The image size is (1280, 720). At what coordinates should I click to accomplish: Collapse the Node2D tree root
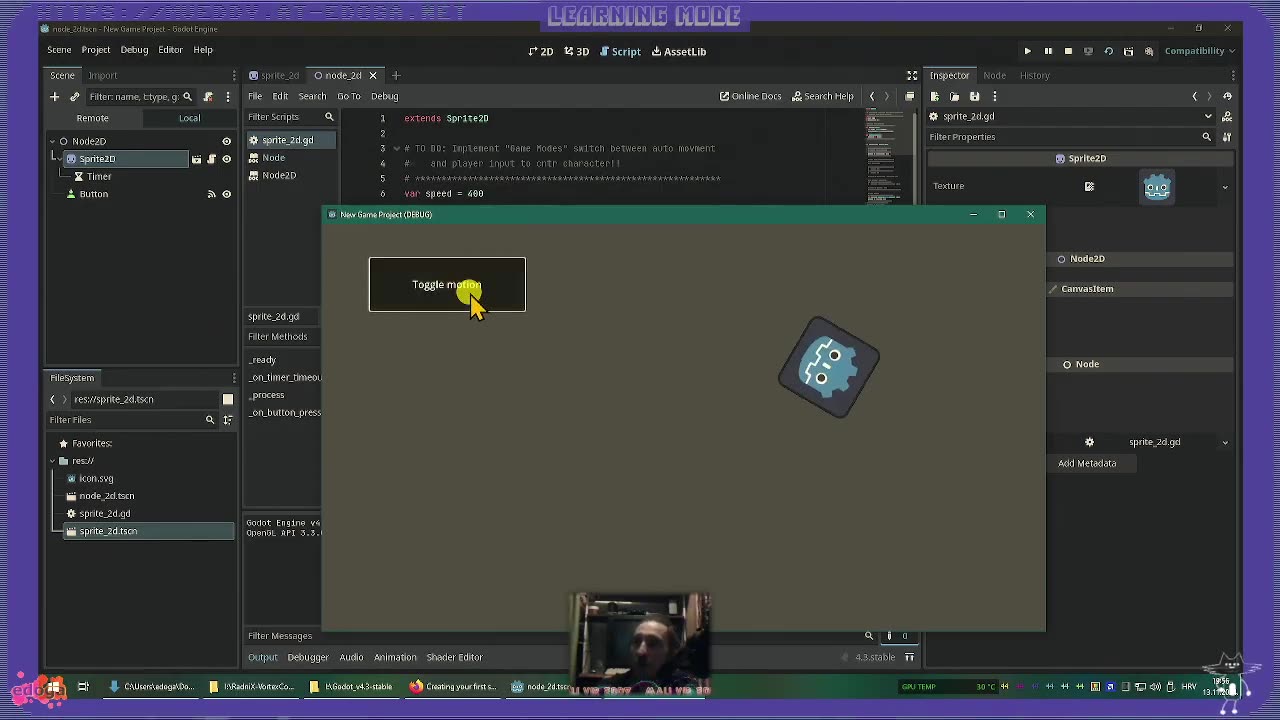[53, 141]
